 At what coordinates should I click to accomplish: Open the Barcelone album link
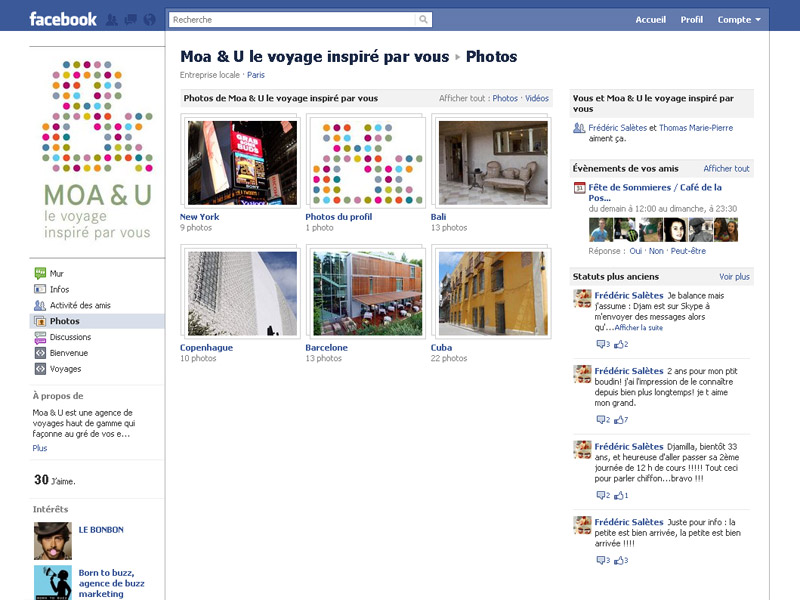(x=327, y=347)
